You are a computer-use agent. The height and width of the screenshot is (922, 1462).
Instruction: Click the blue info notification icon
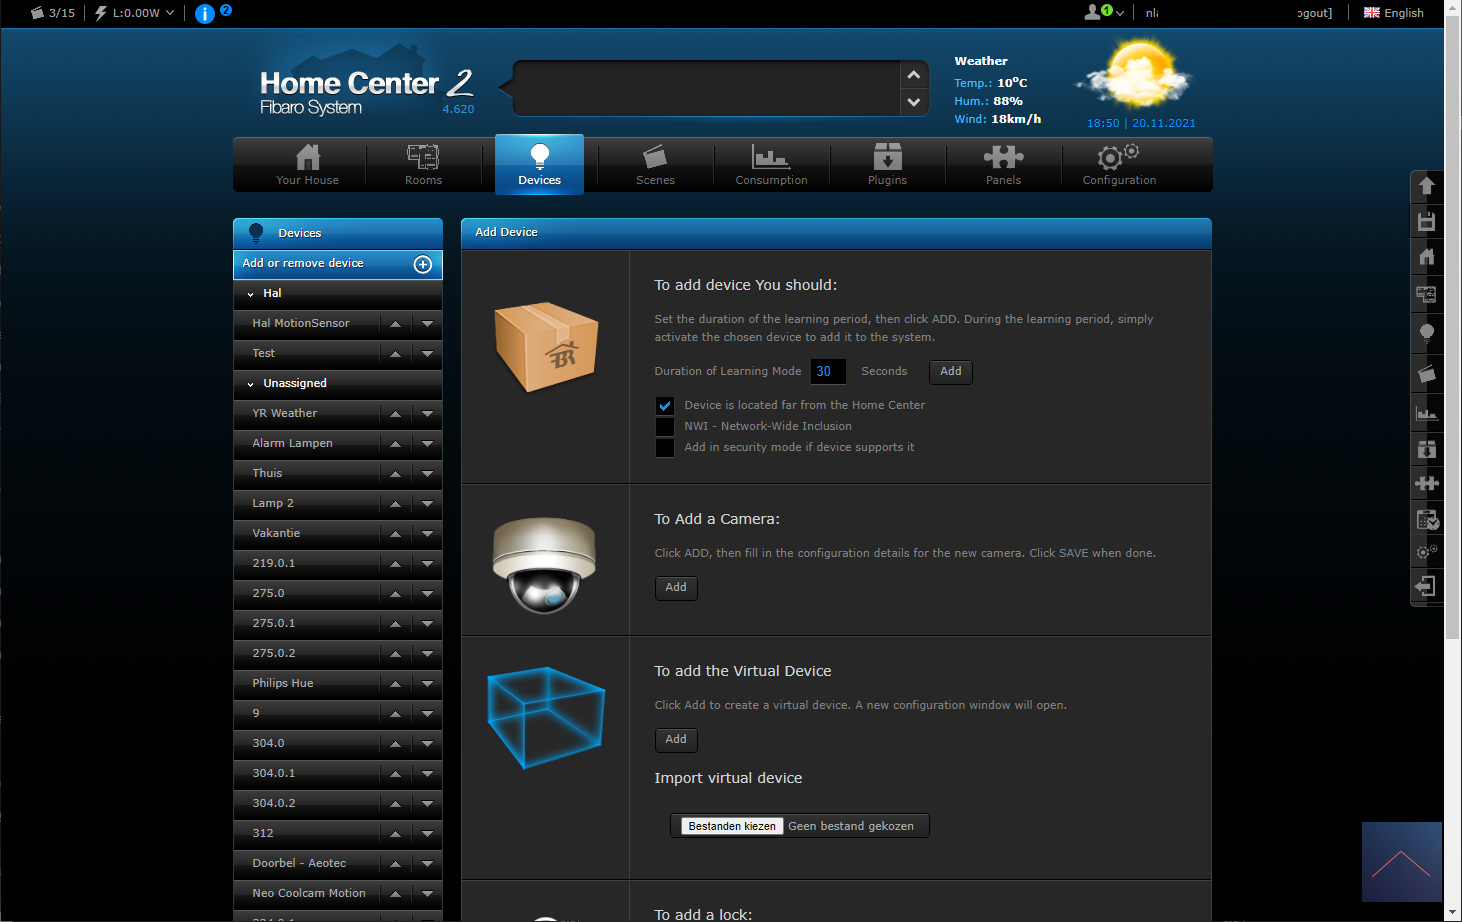coord(205,13)
